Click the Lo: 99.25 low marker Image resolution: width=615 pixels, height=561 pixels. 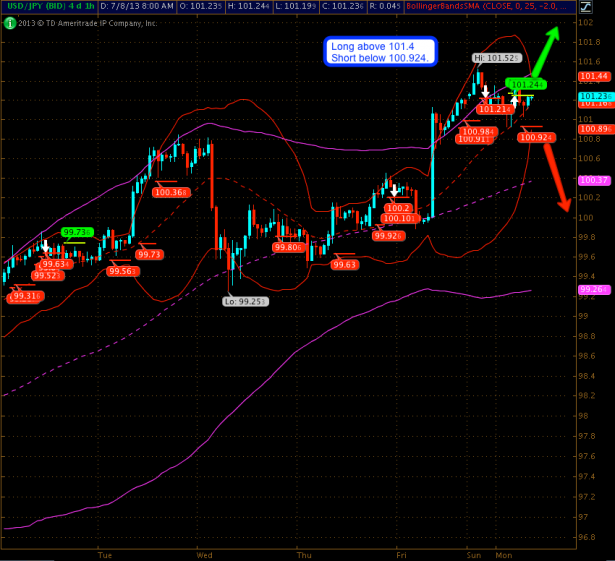[241, 299]
